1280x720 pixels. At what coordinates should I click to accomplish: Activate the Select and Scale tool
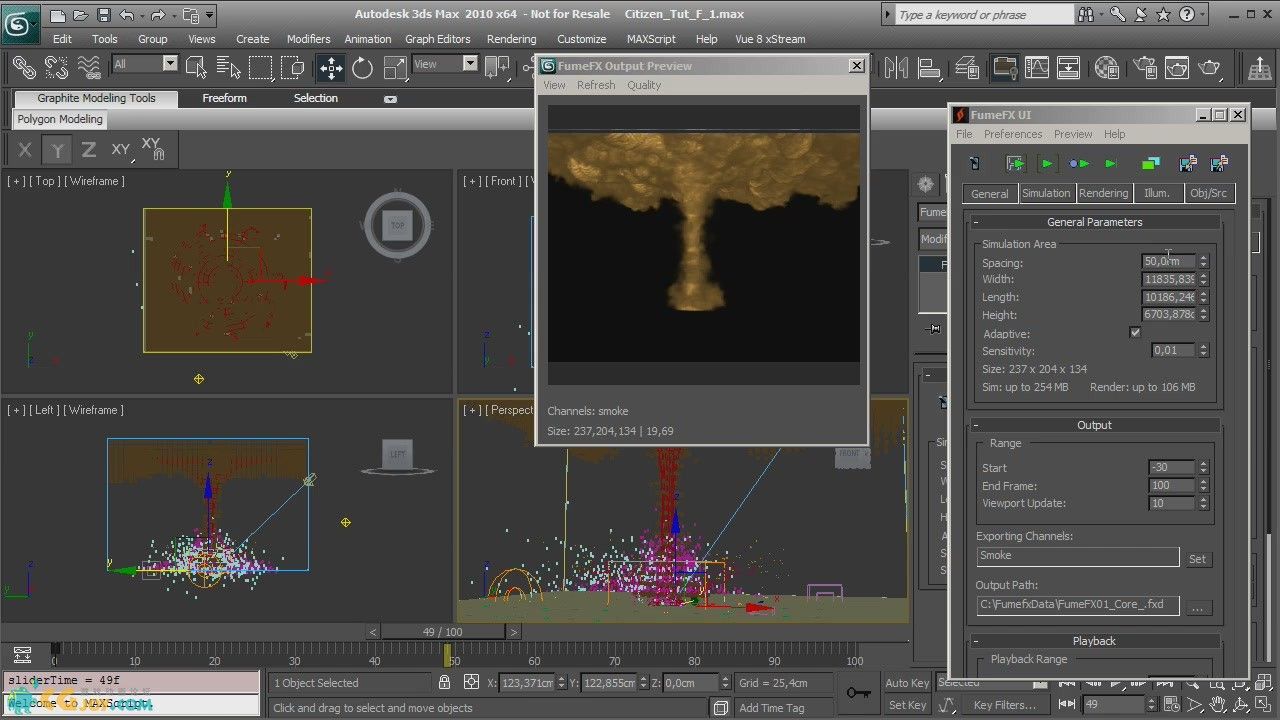(394, 67)
